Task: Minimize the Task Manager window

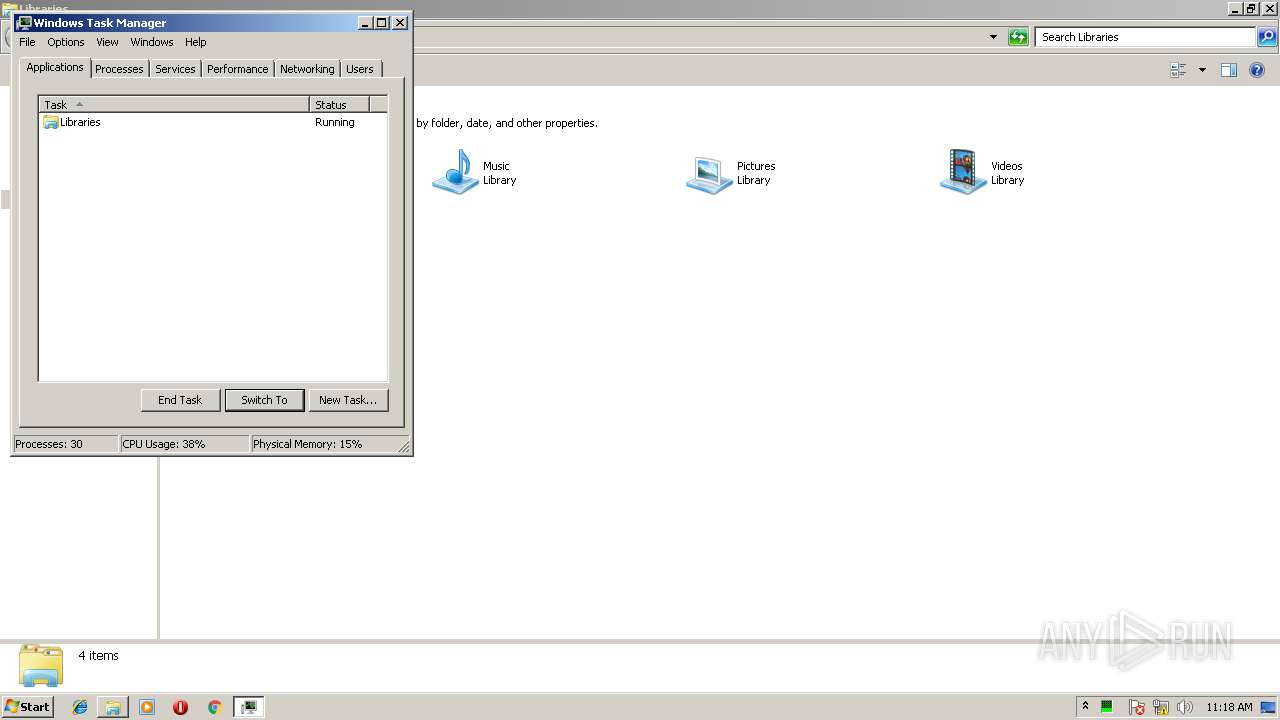Action: tap(365, 22)
